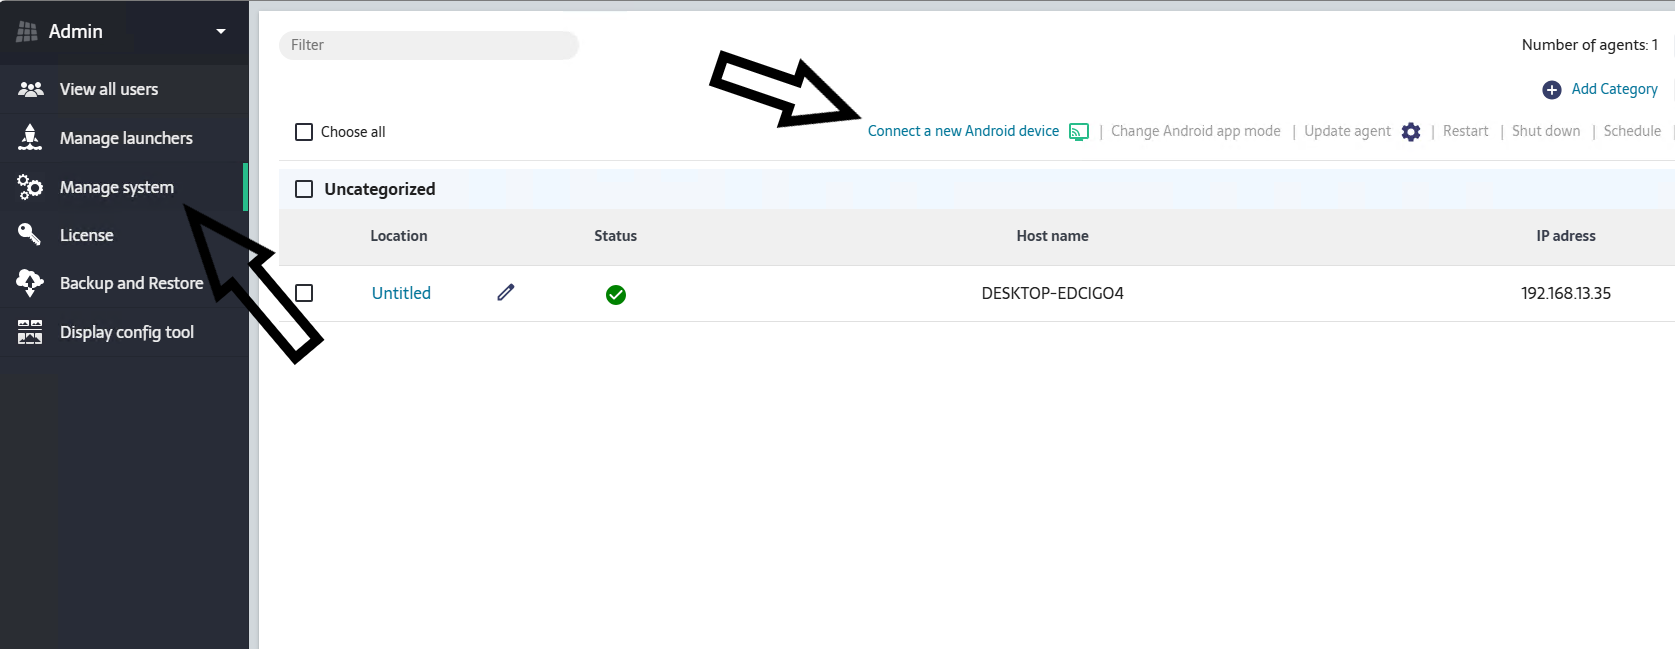
Task: Select the checkbox for the Untitled agent row
Action: coord(304,293)
